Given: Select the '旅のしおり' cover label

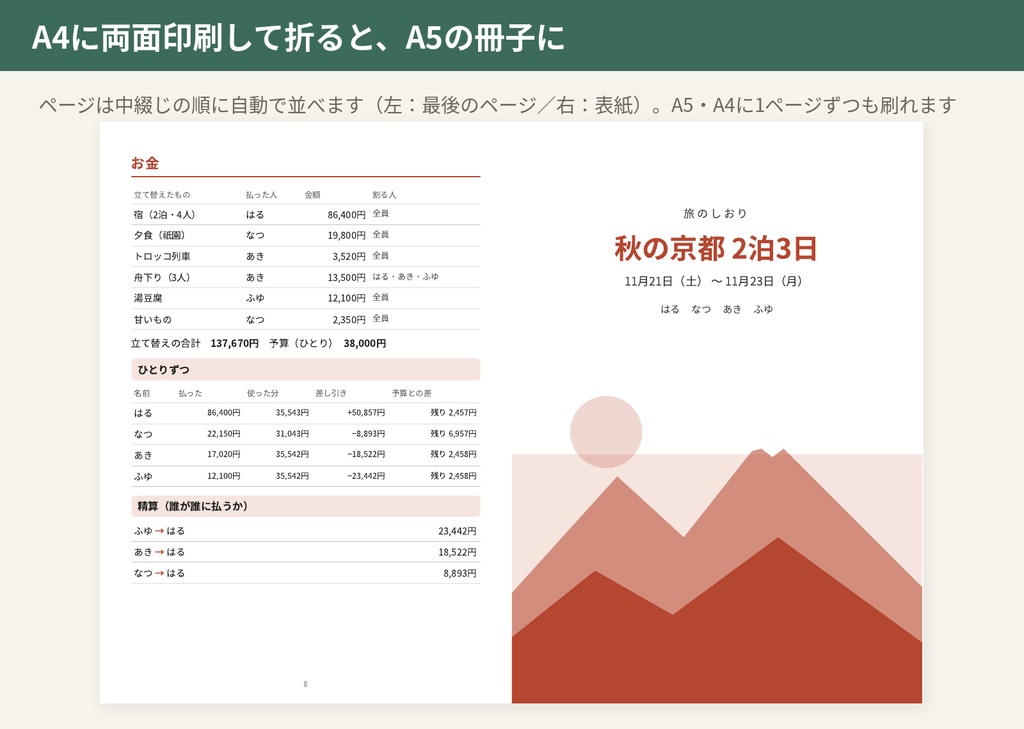Looking at the screenshot, I should click(716, 214).
